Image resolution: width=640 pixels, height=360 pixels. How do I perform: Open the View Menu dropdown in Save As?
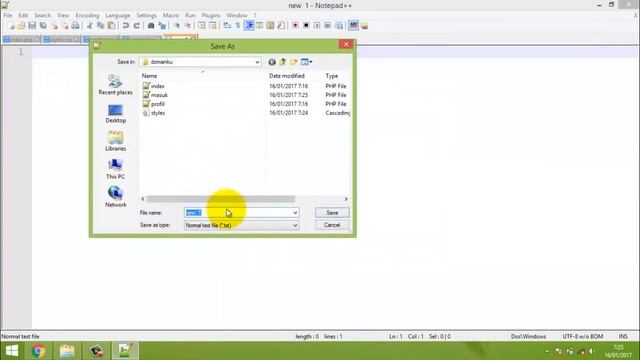[306, 62]
